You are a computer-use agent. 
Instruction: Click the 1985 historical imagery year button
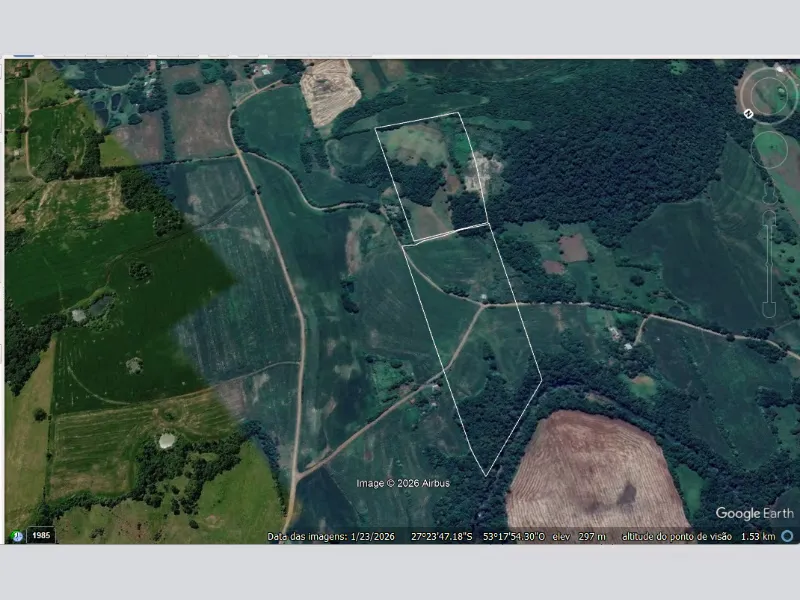pyautogui.click(x=41, y=535)
